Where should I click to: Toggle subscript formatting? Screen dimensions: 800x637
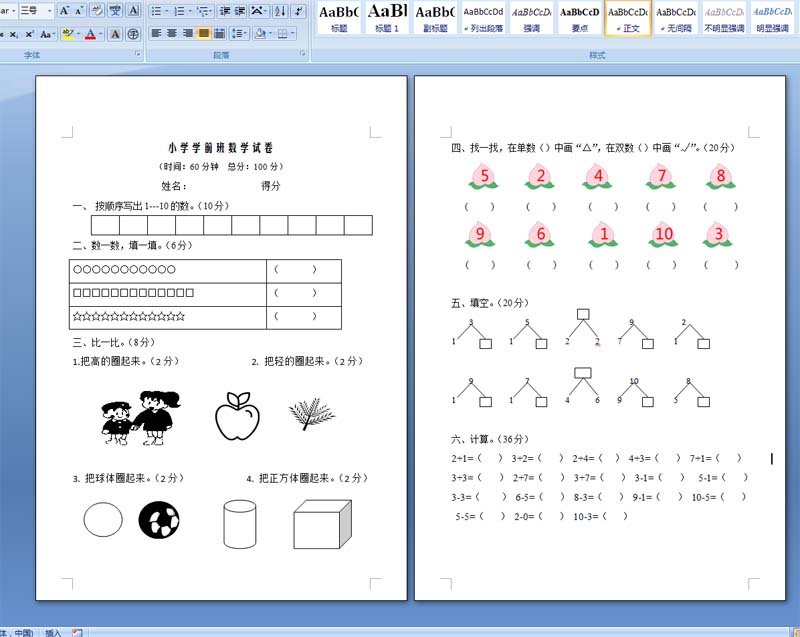point(14,34)
